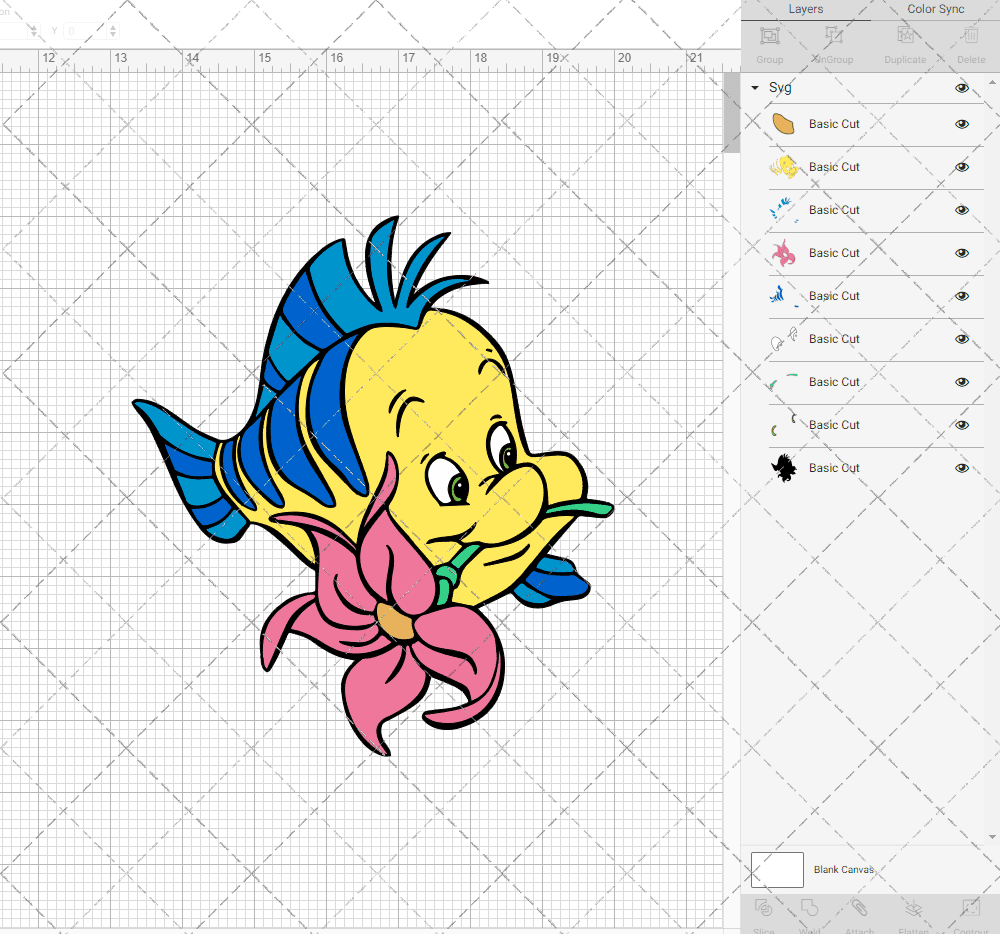Select the Attach paperclip icon
Screen dimensions: 1000x934
(x=859, y=907)
